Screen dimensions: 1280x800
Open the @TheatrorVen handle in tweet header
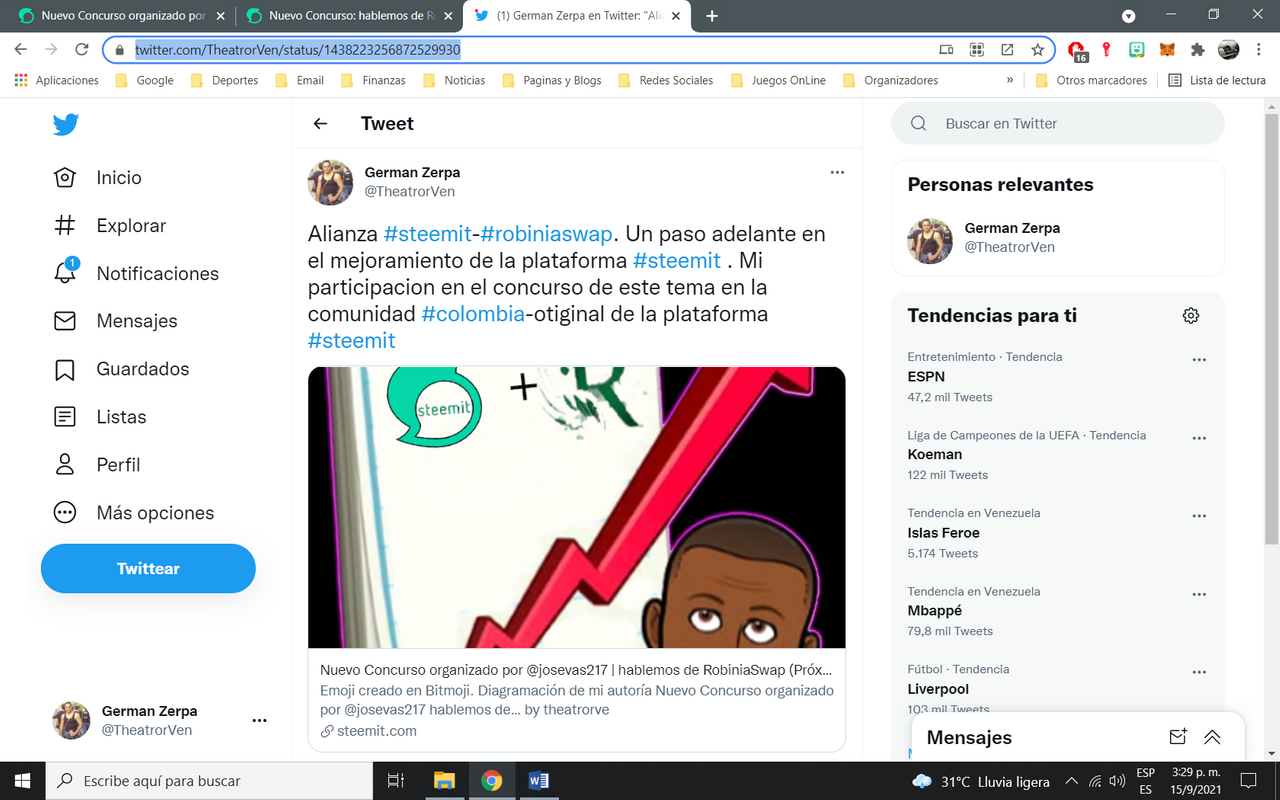410,191
